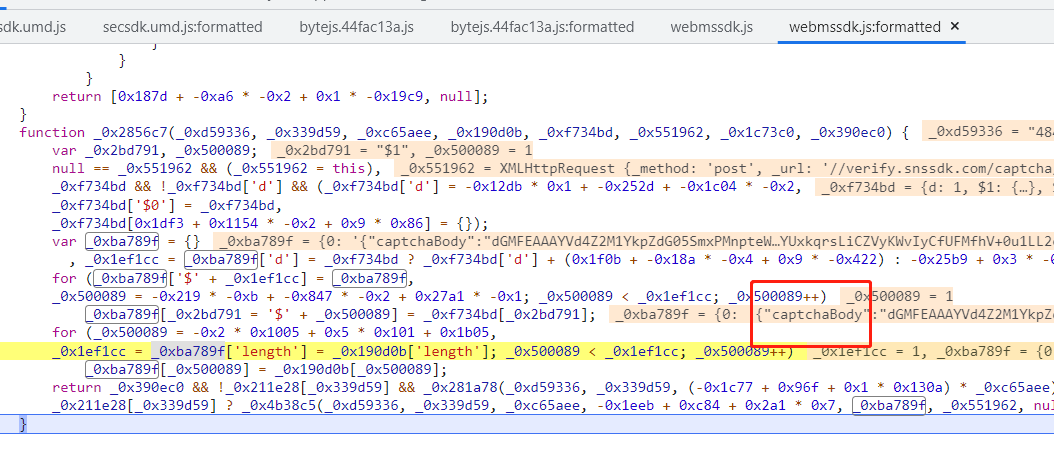
Task: Switch to the secsdk.umd.js:formatted tab
Action: point(182,27)
